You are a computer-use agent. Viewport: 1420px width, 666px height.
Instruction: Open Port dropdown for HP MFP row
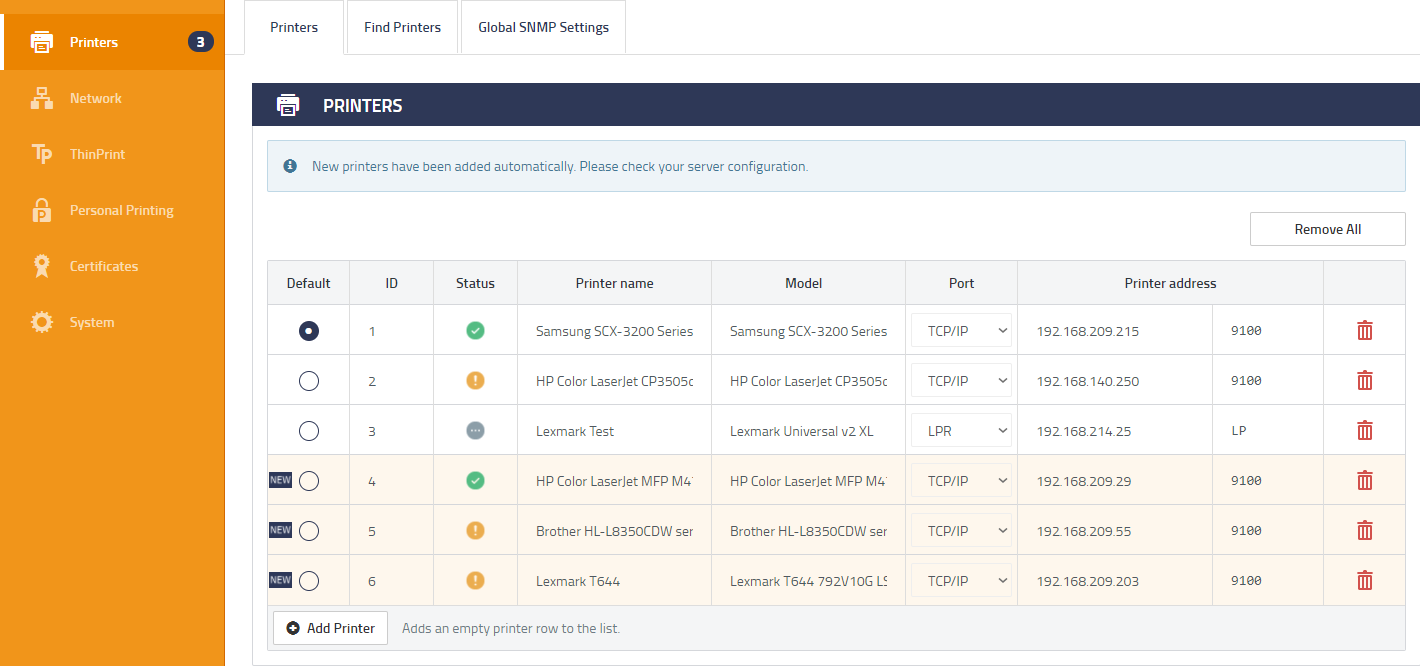tap(961, 480)
